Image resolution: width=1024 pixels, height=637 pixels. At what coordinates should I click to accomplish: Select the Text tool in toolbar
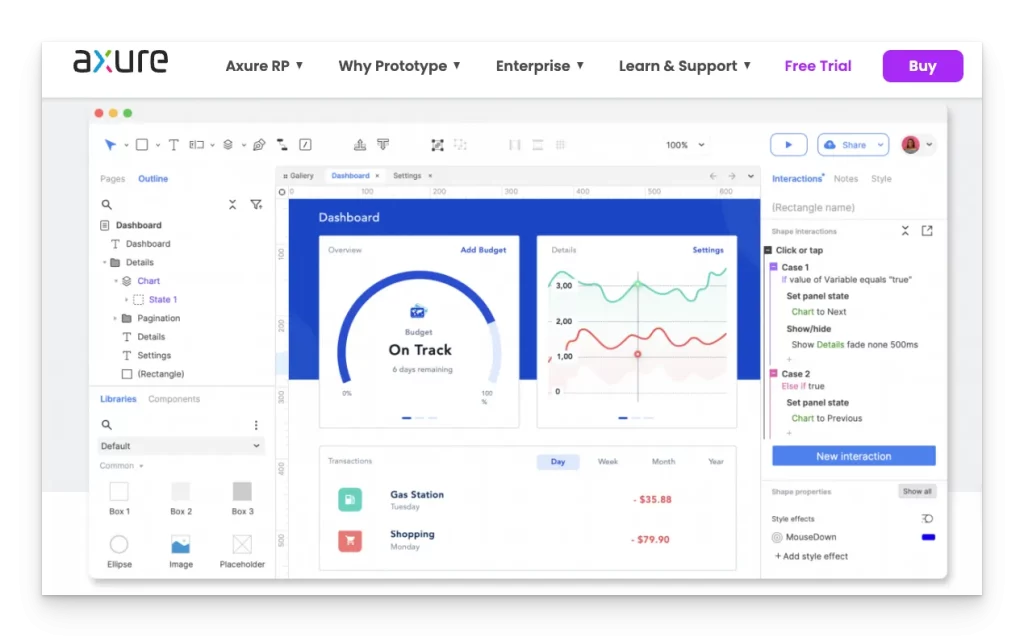174,145
